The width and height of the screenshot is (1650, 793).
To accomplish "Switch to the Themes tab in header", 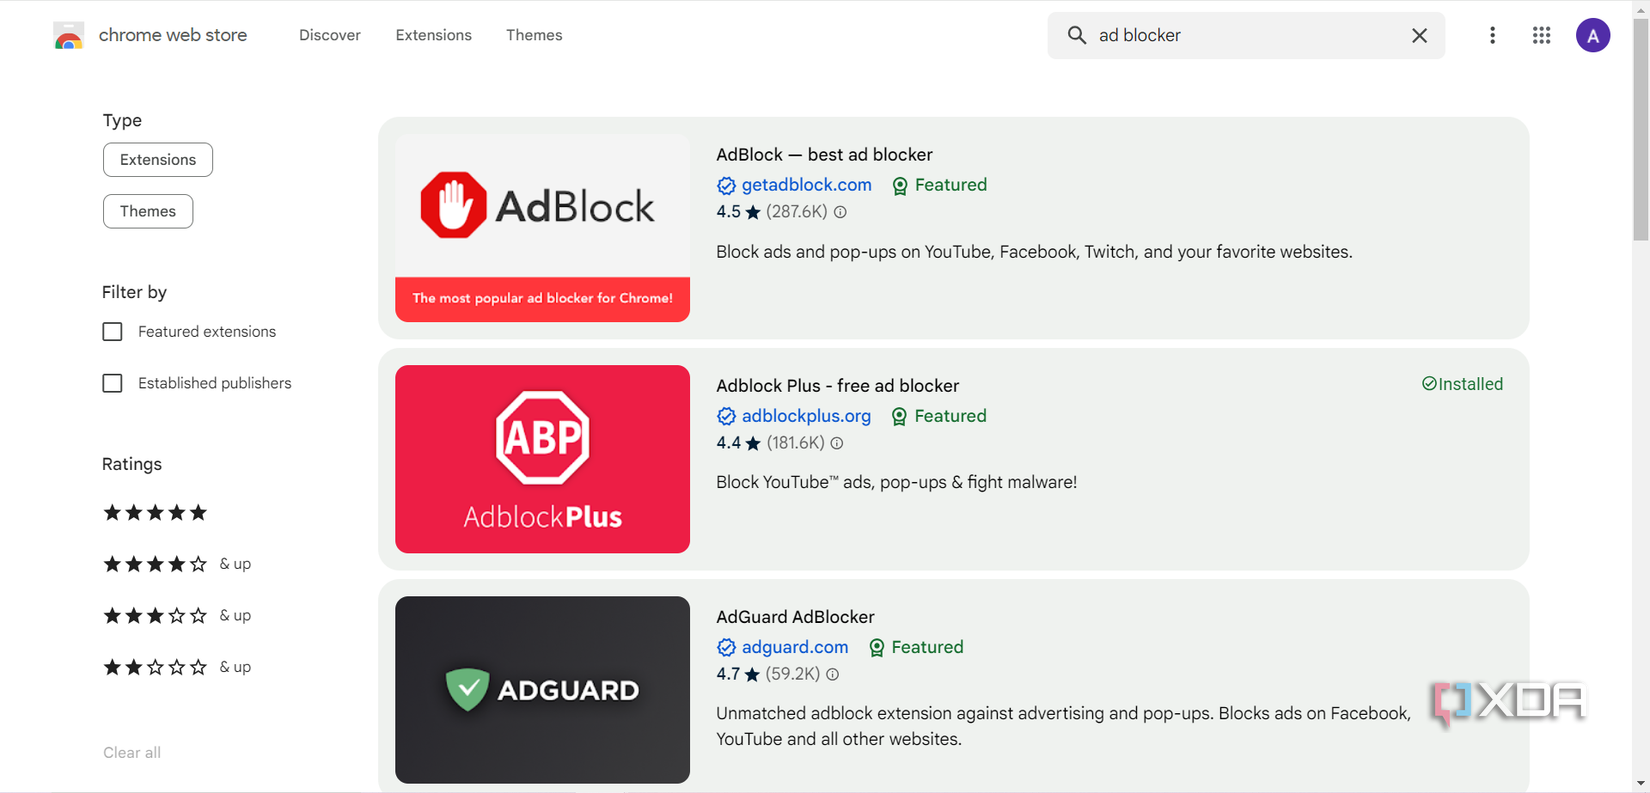I will [534, 35].
